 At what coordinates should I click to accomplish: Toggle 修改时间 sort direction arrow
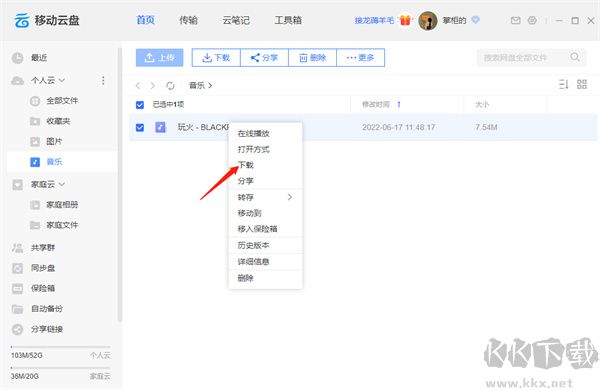(399, 104)
